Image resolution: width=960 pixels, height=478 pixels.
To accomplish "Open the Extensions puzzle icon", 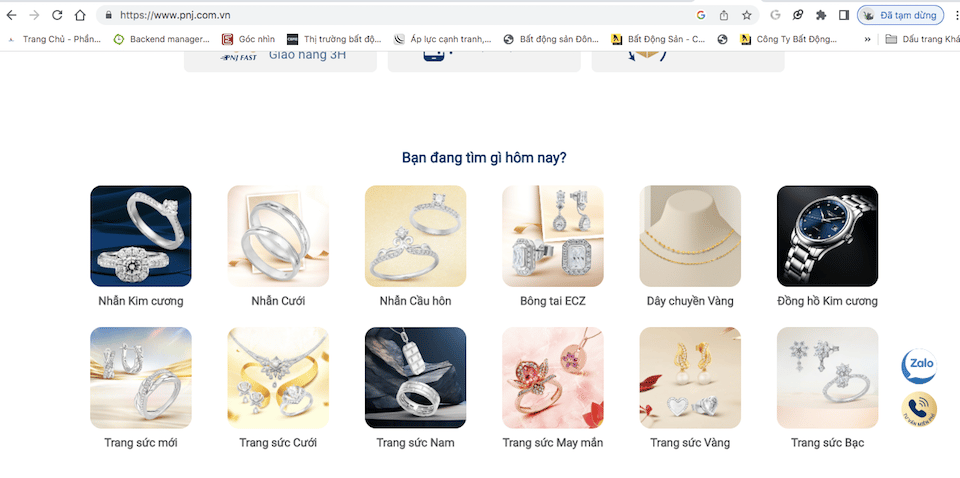I will point(821,15).
